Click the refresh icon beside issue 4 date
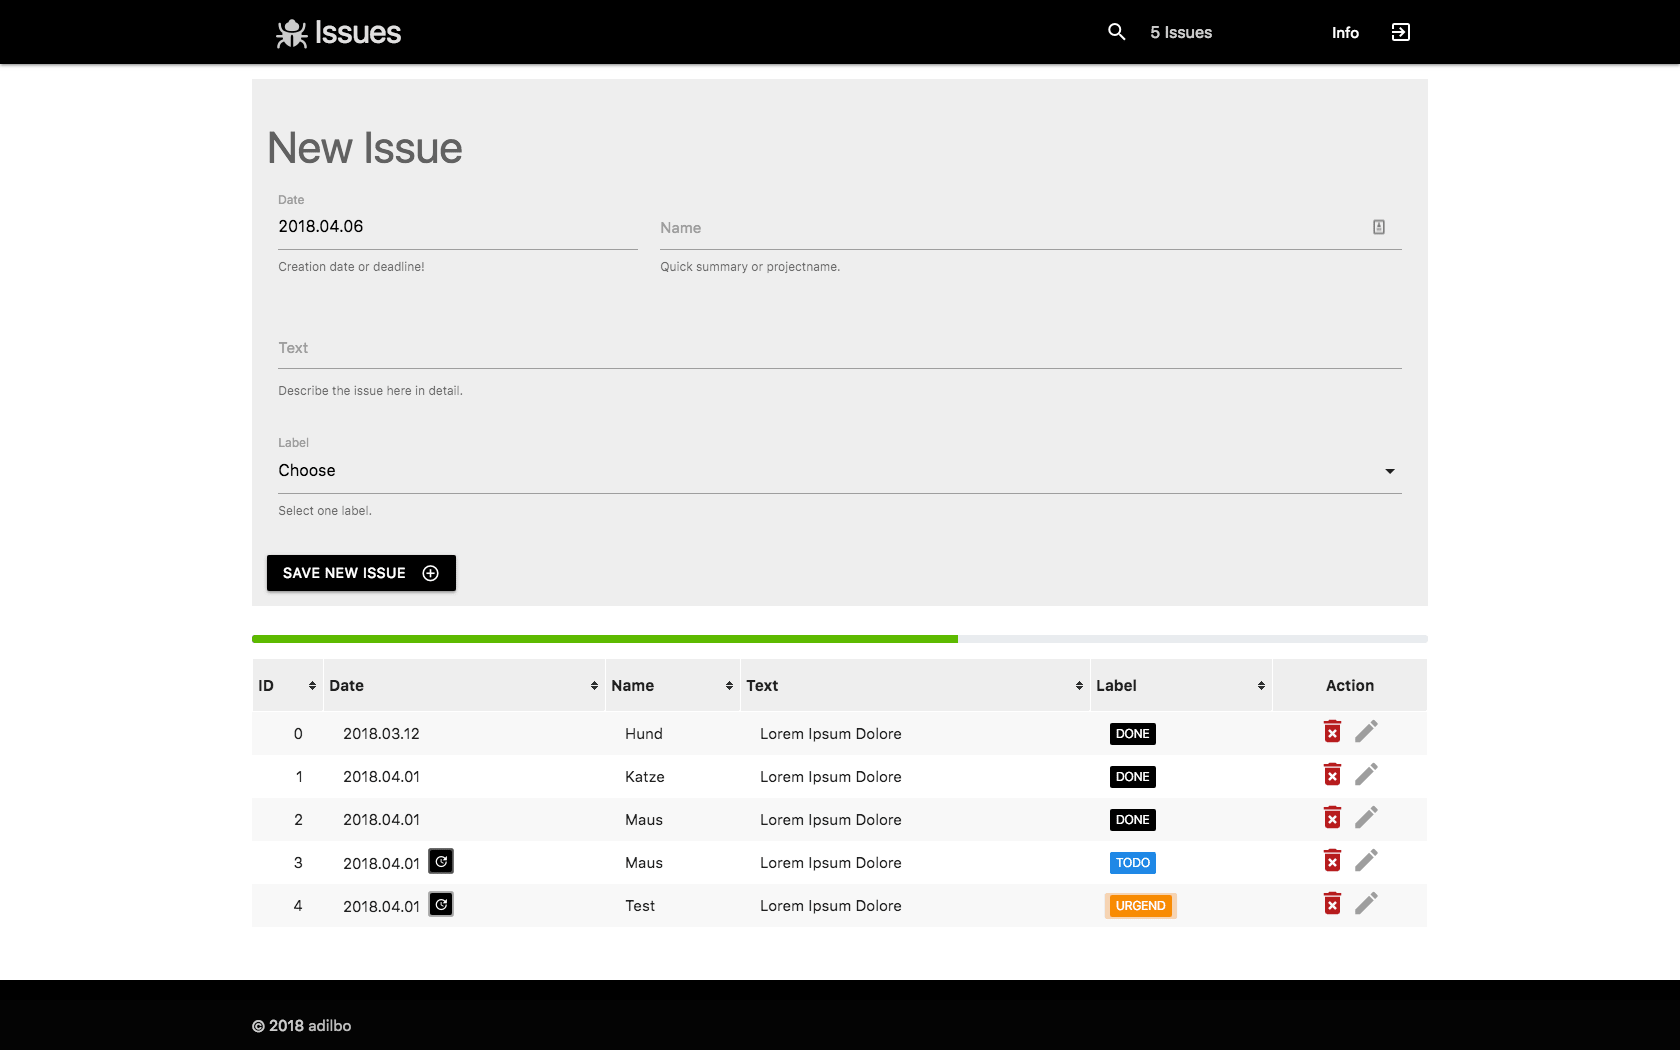The height and width of the screenshot is (1050, 1680). pyautogui.click(x=441, y=904)
